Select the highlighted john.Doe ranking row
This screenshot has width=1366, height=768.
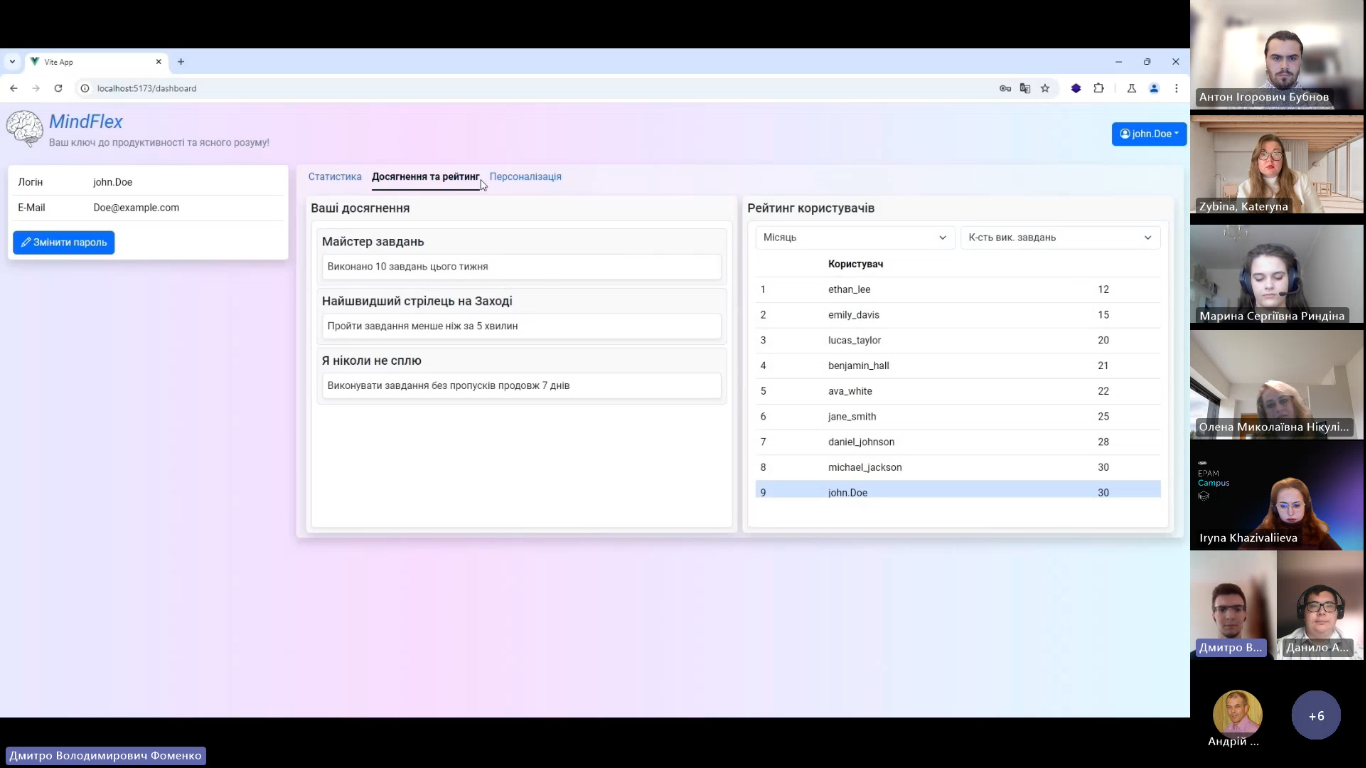coord(957,491)
